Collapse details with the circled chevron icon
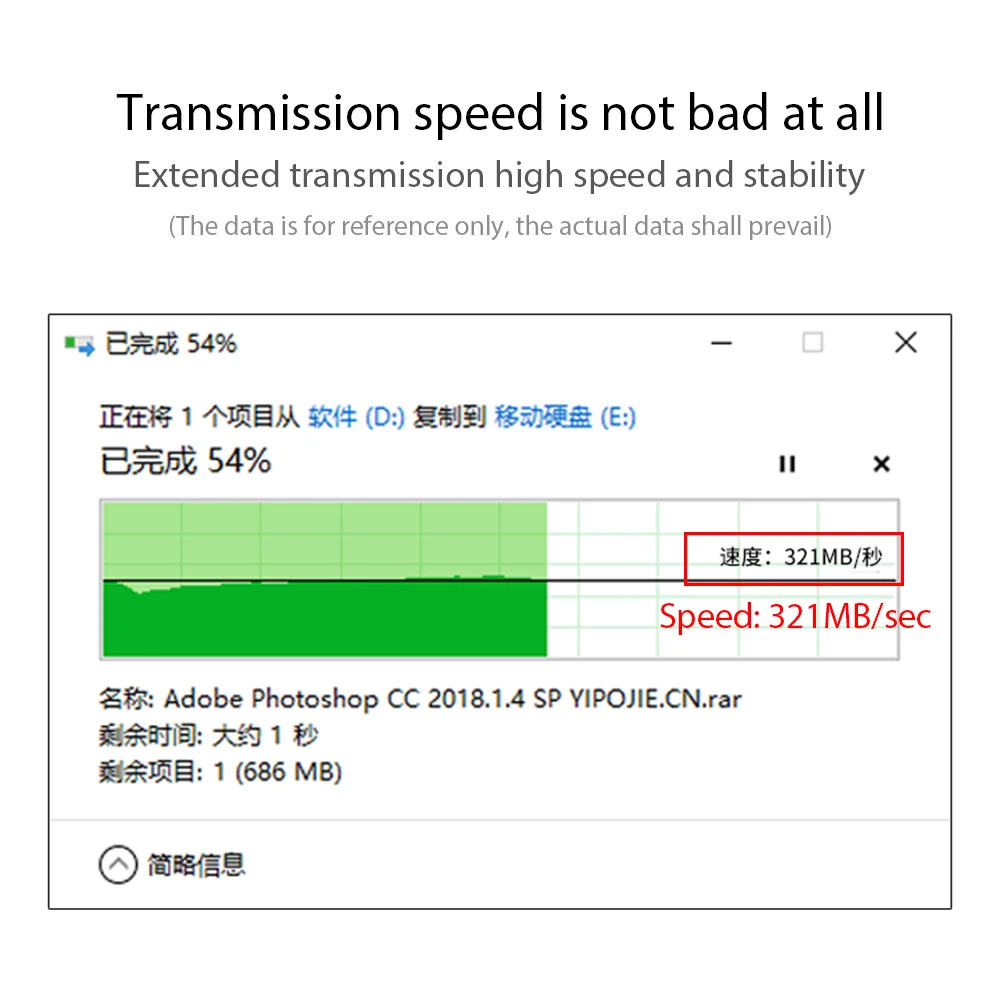Screen dimensions: 1000x1000 click(x=118, y=865)
